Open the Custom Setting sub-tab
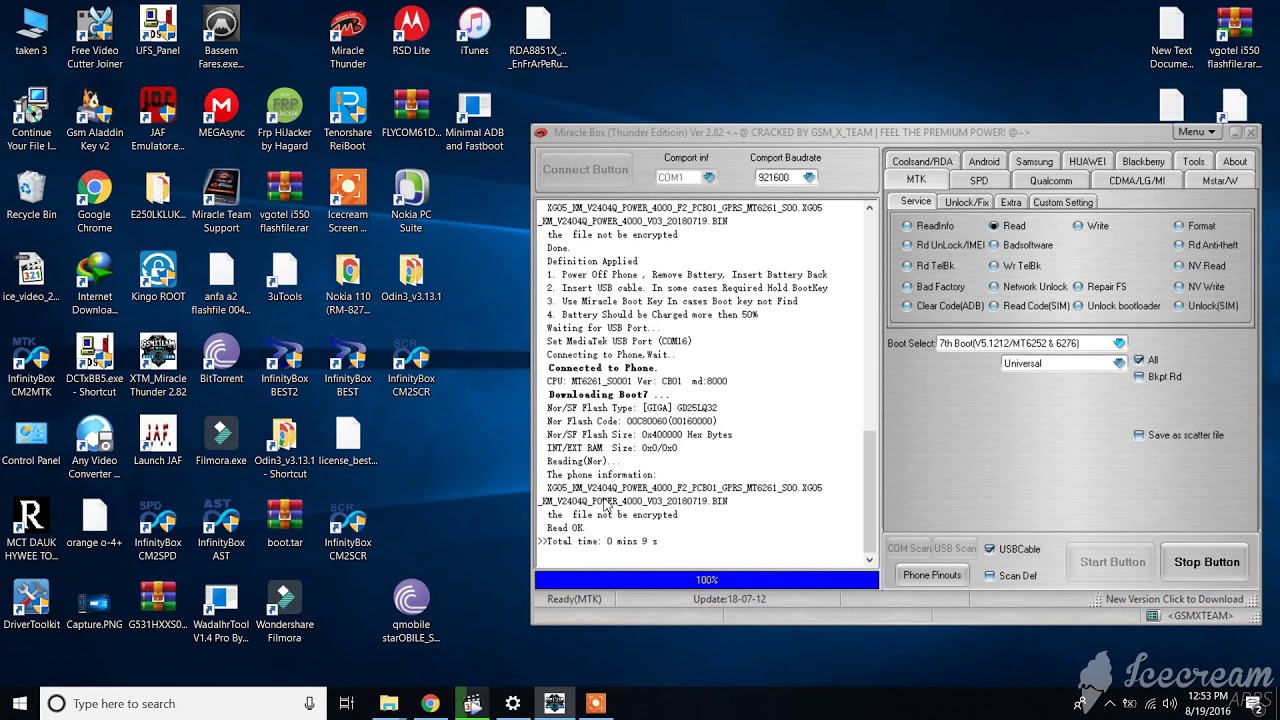This screenshot has width=1280, height=720. point(1063,202)
